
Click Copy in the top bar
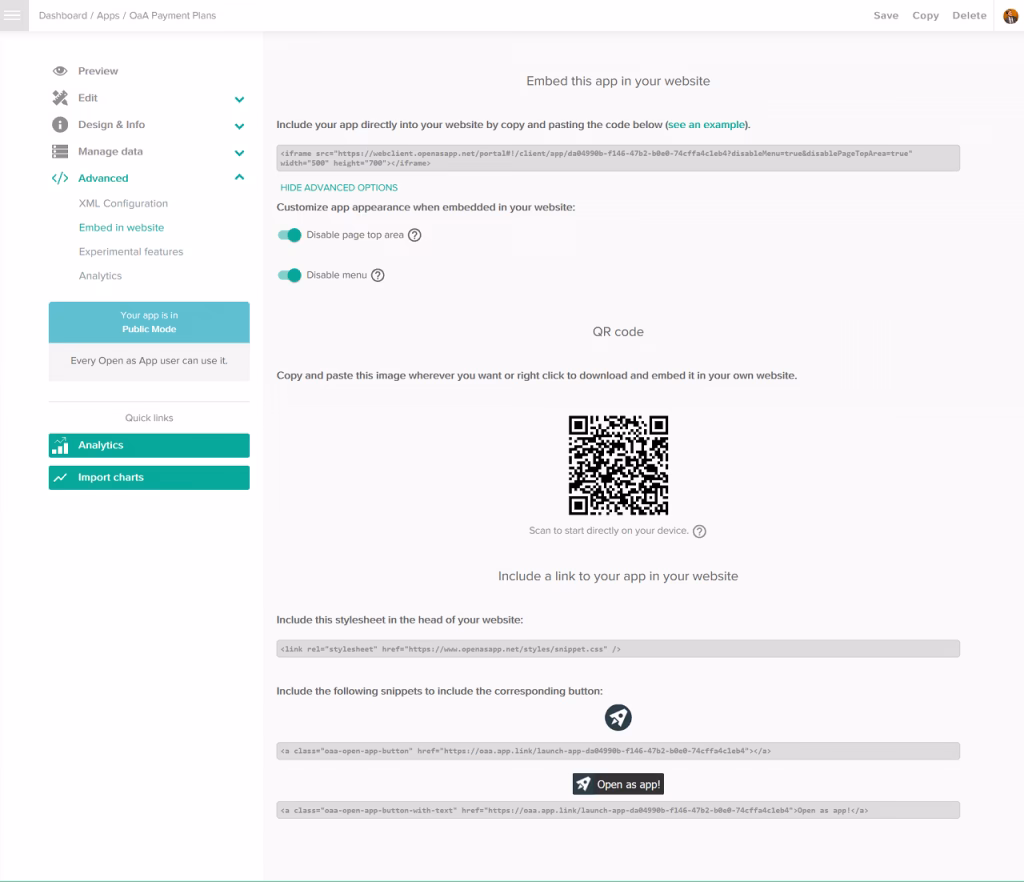coord(925,16)
